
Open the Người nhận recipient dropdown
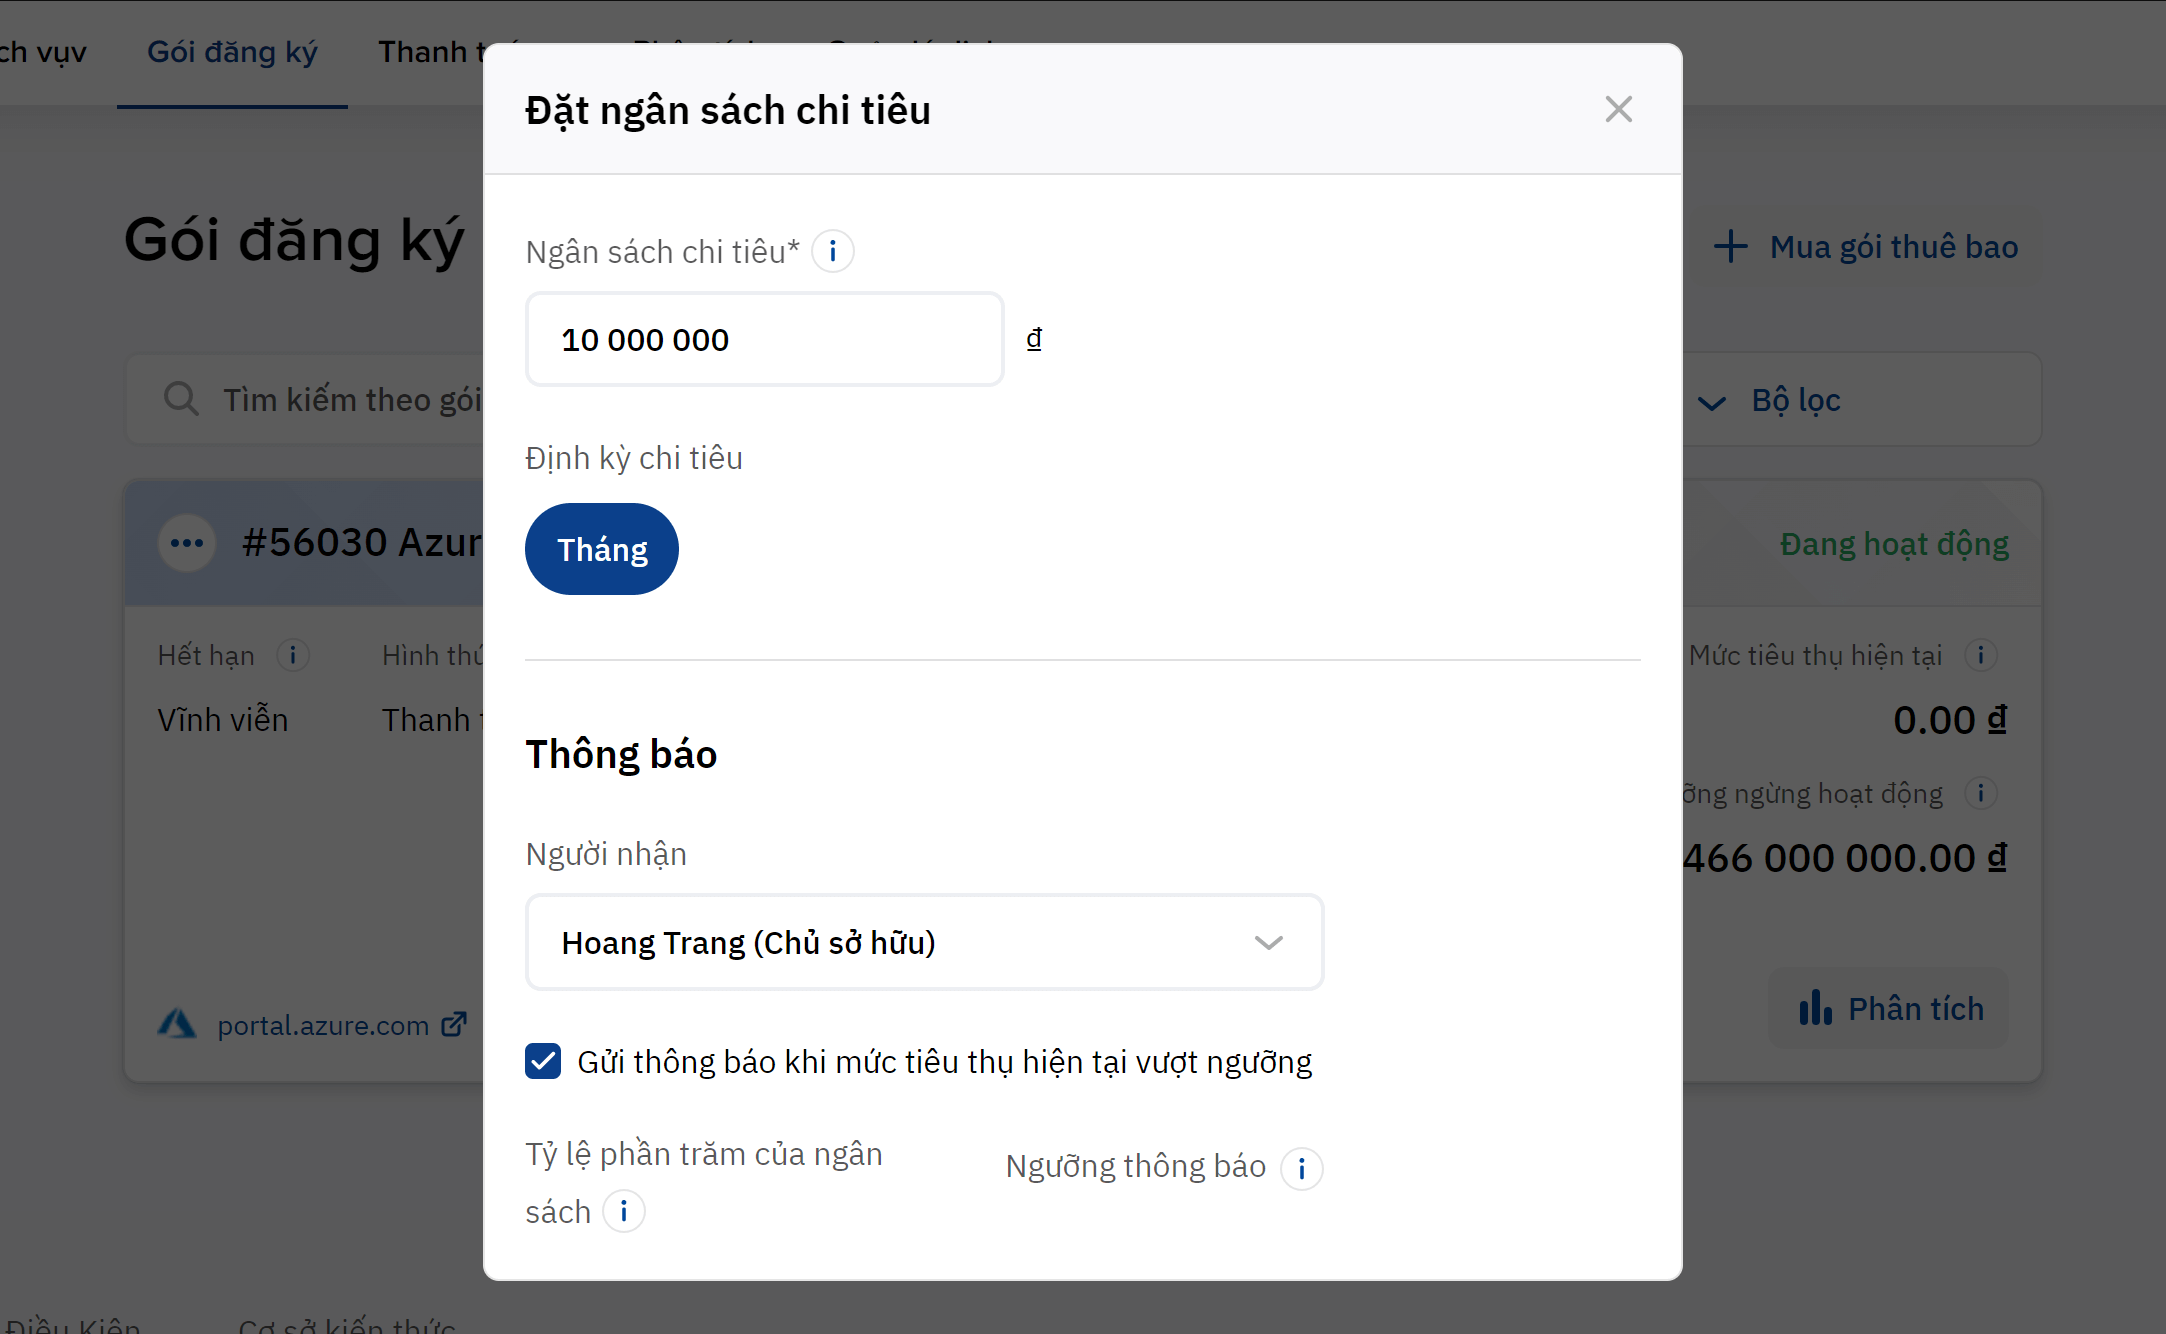[x=924, y=942]
